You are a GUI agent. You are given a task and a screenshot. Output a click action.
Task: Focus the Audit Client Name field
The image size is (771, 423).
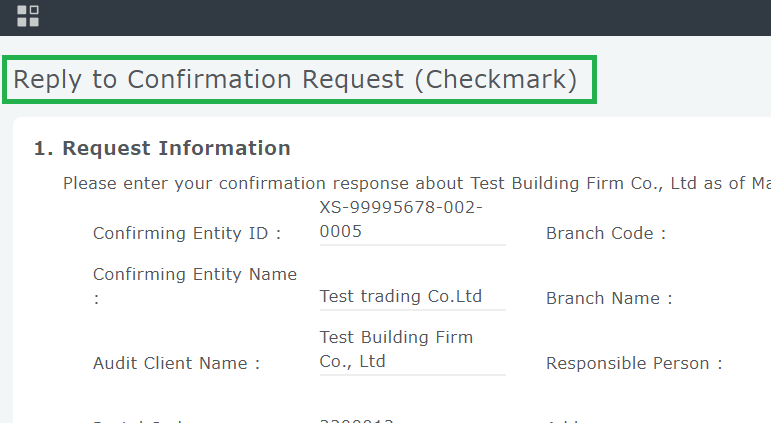tap(412, 350)
